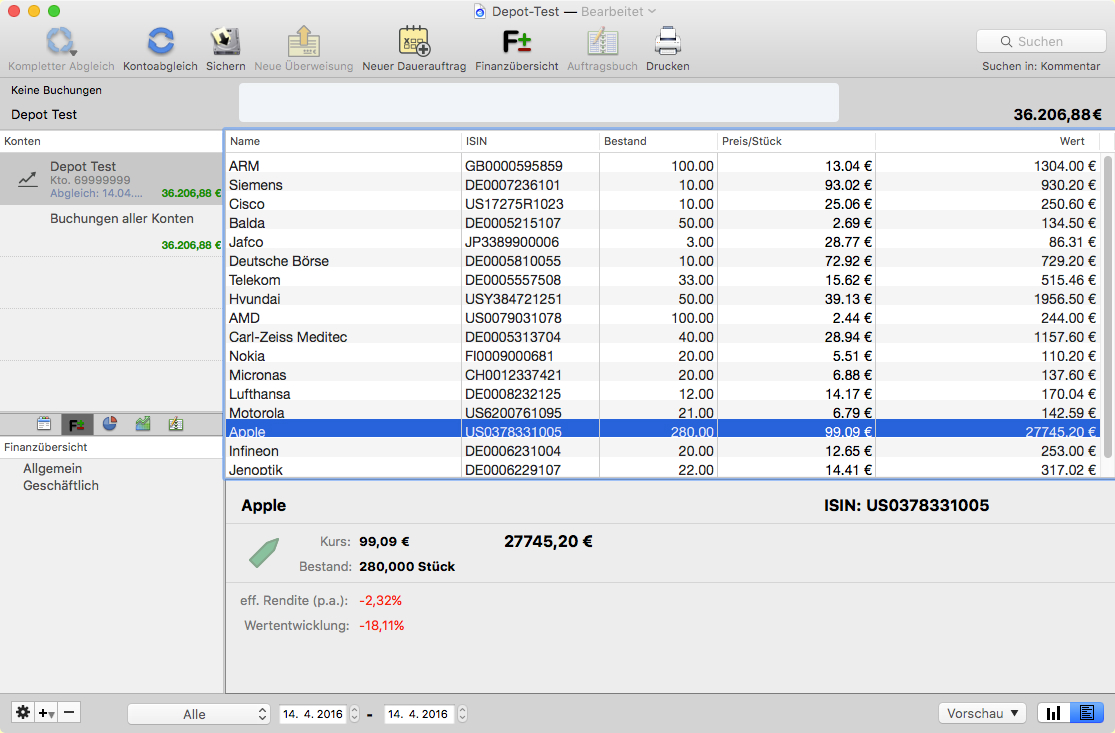Screen dimensions: 1115x733
Task: Select the green line chart sidebar icon
Action: point(143,424)
